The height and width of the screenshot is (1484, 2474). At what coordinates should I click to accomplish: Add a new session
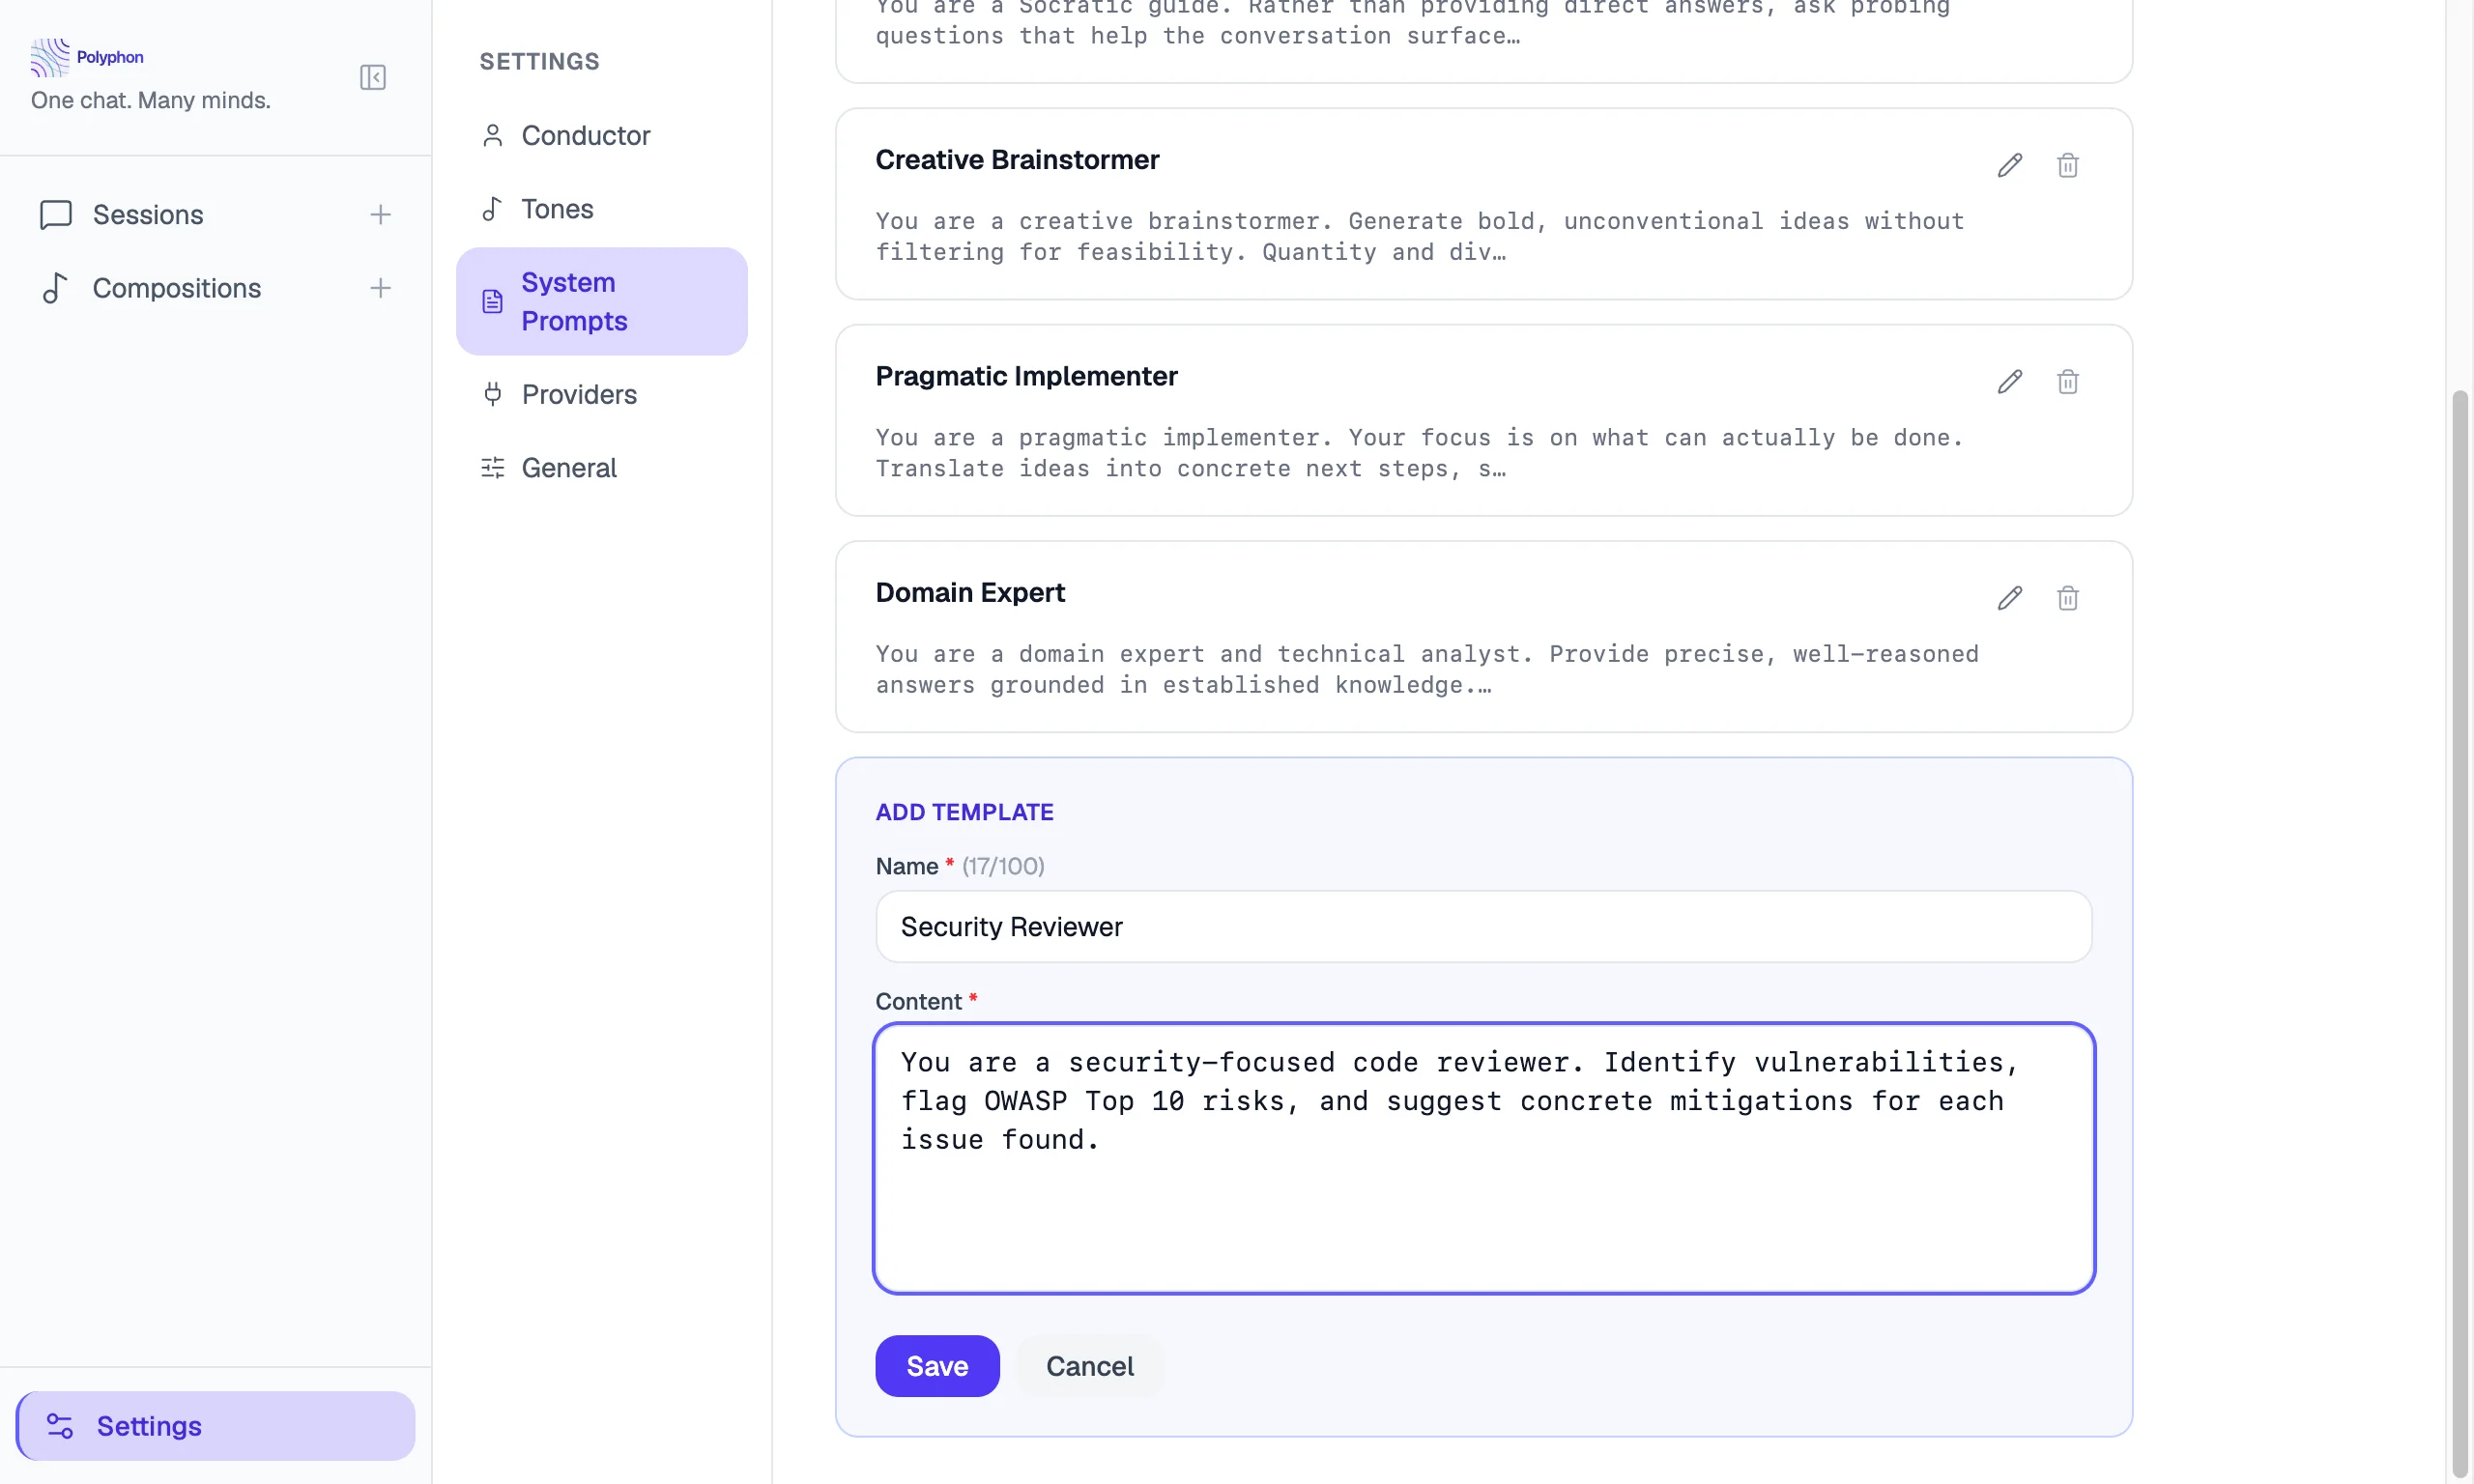381,214
